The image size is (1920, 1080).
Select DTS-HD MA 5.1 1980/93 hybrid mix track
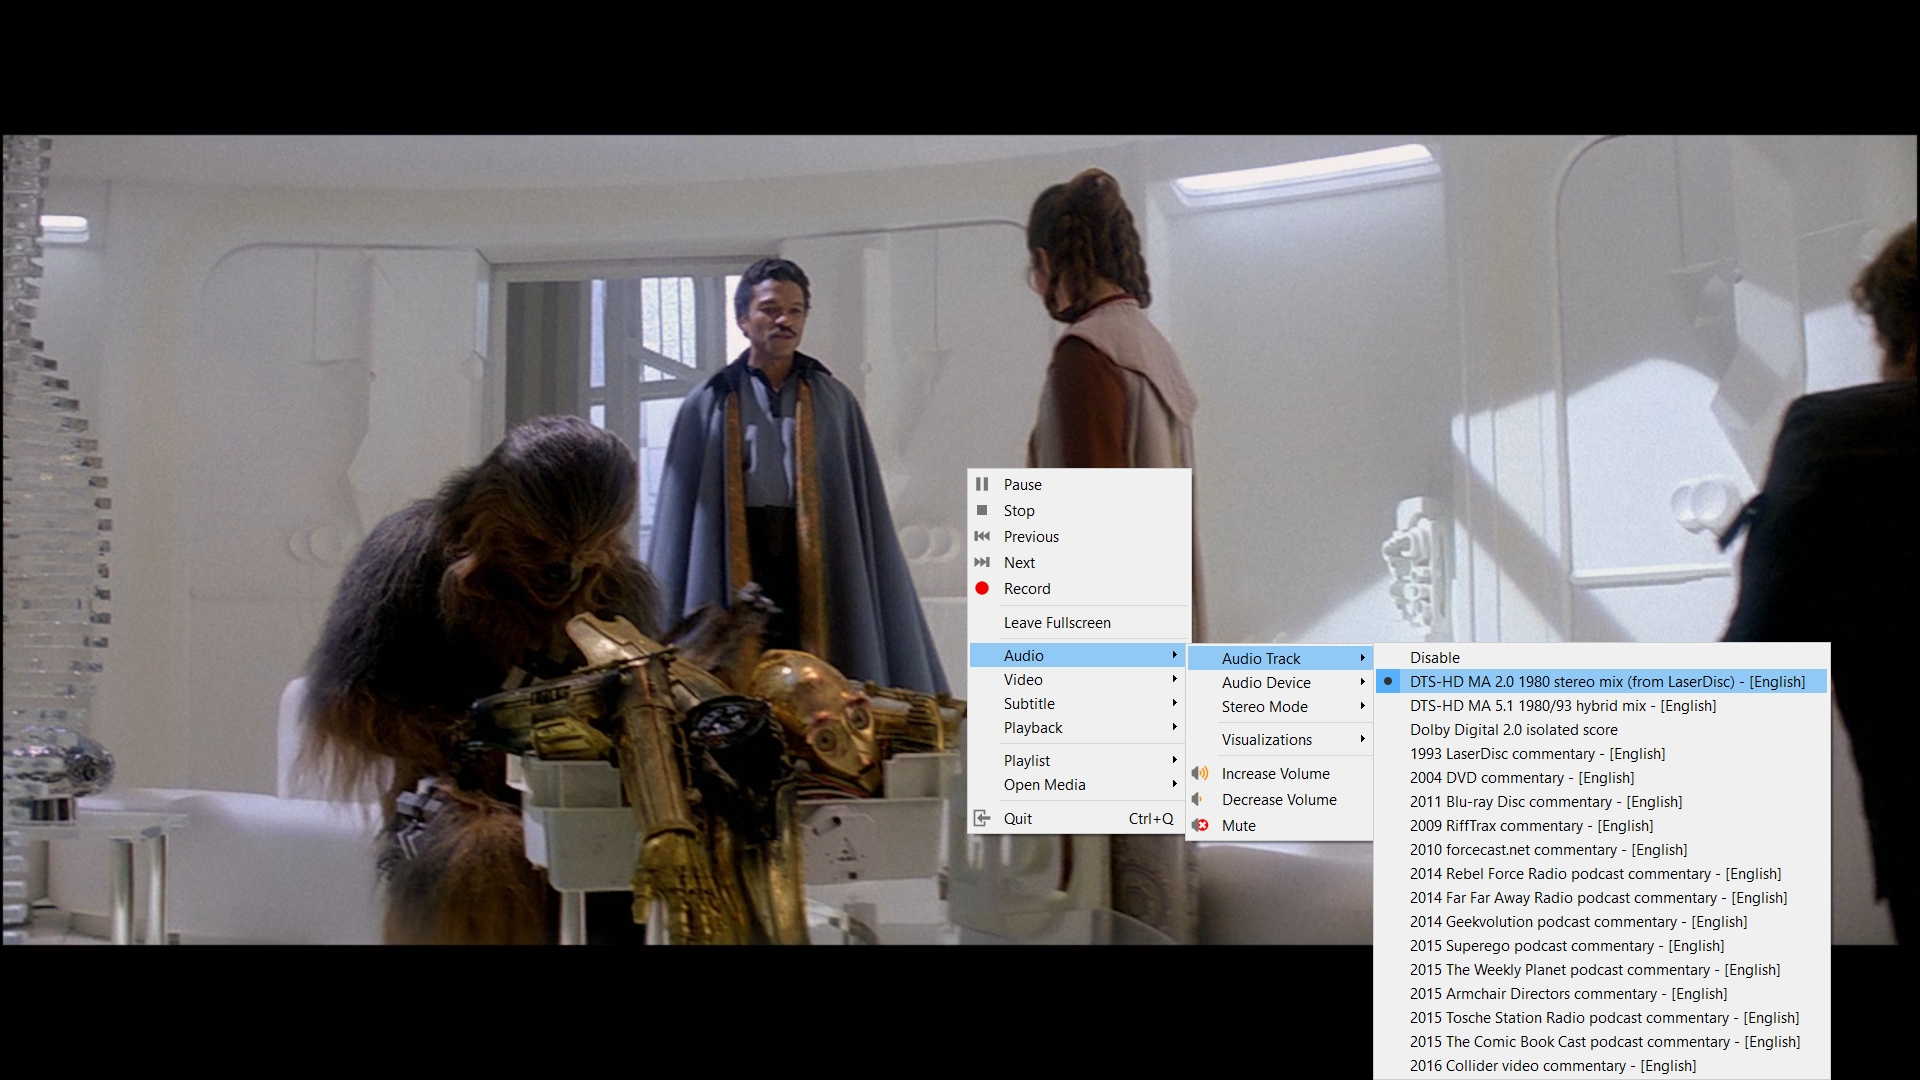click(1602, 705)
